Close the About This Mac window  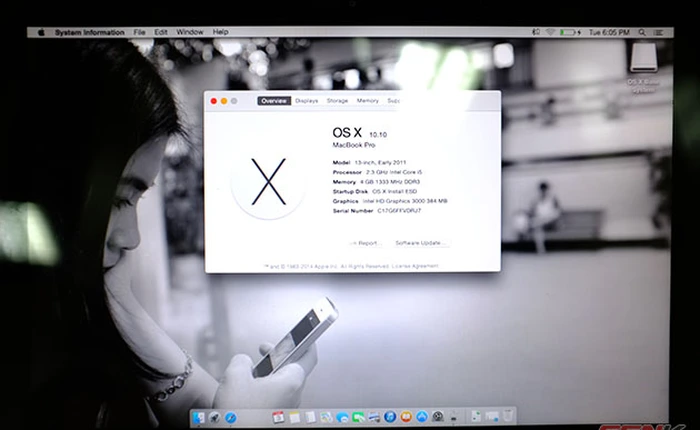pyautogui.click(x=214, y=101)
